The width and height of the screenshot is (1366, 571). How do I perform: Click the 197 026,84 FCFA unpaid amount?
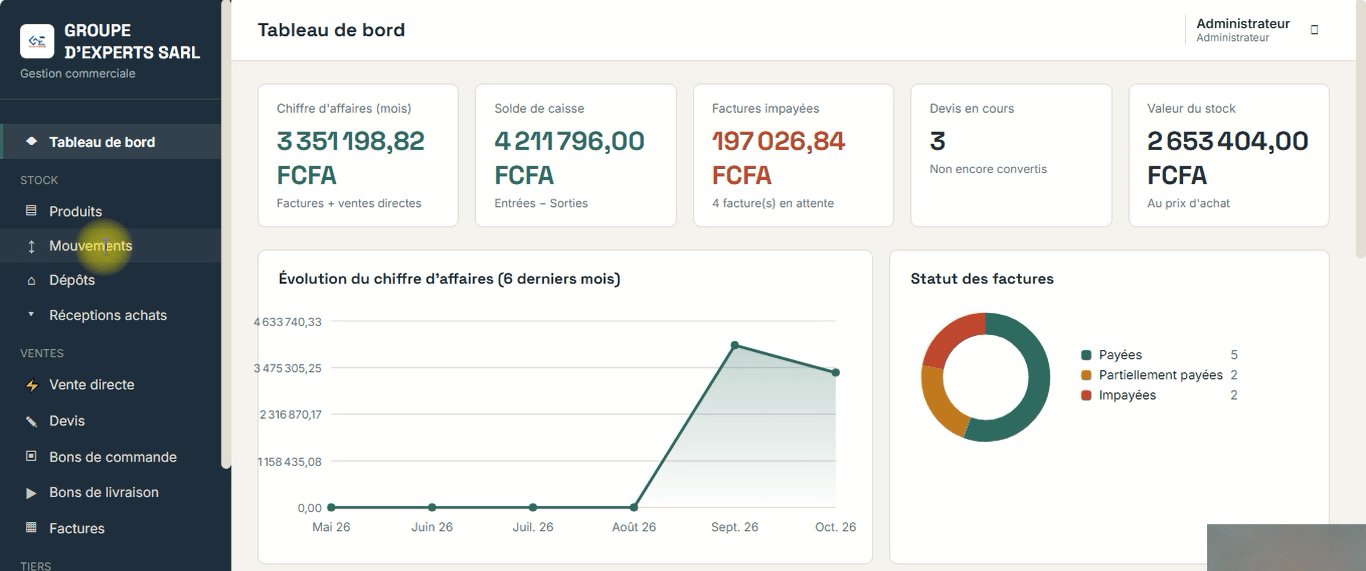coord(779,158)
